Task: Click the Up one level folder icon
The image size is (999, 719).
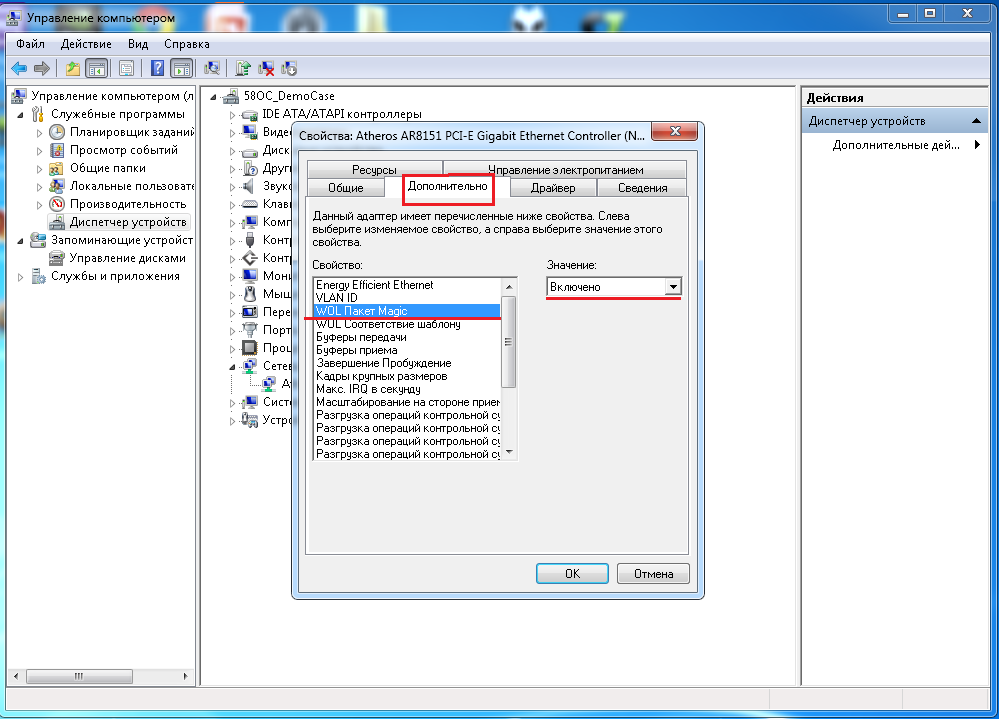Action: (x=73, y=68)
